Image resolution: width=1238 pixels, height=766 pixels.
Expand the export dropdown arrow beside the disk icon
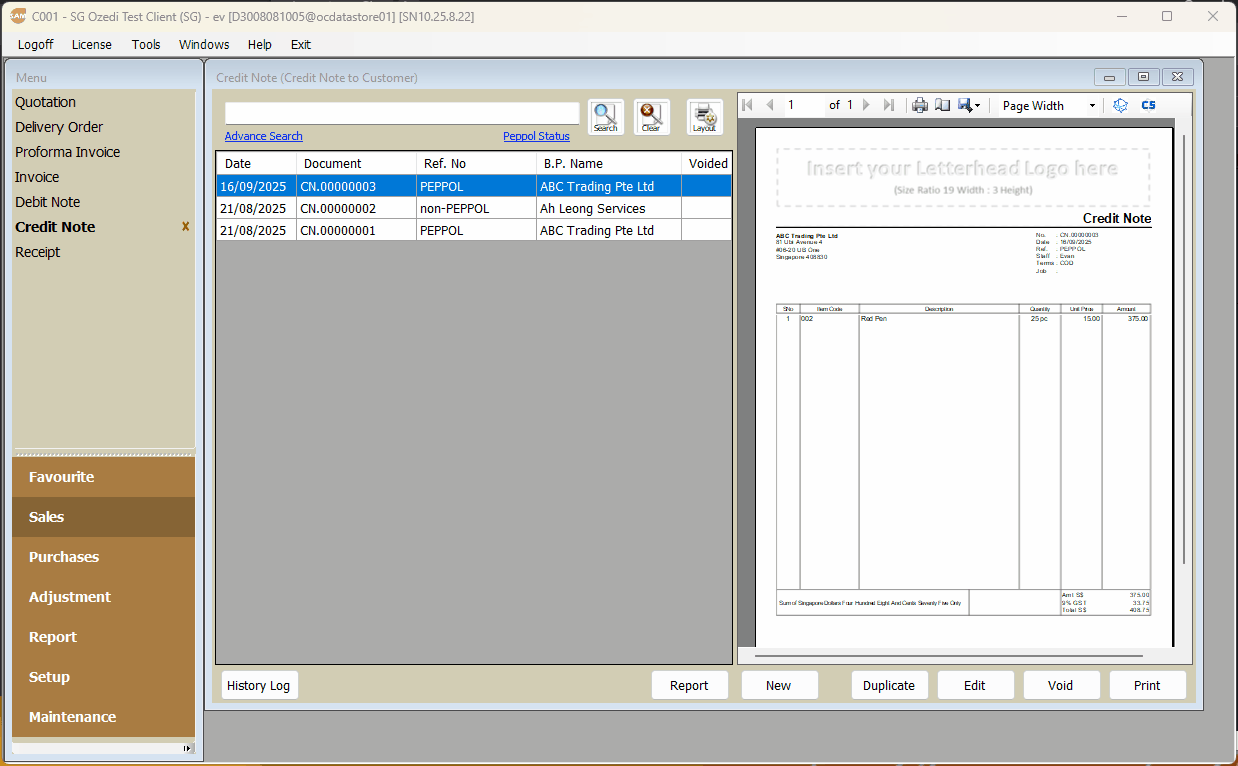pos(978,105)
